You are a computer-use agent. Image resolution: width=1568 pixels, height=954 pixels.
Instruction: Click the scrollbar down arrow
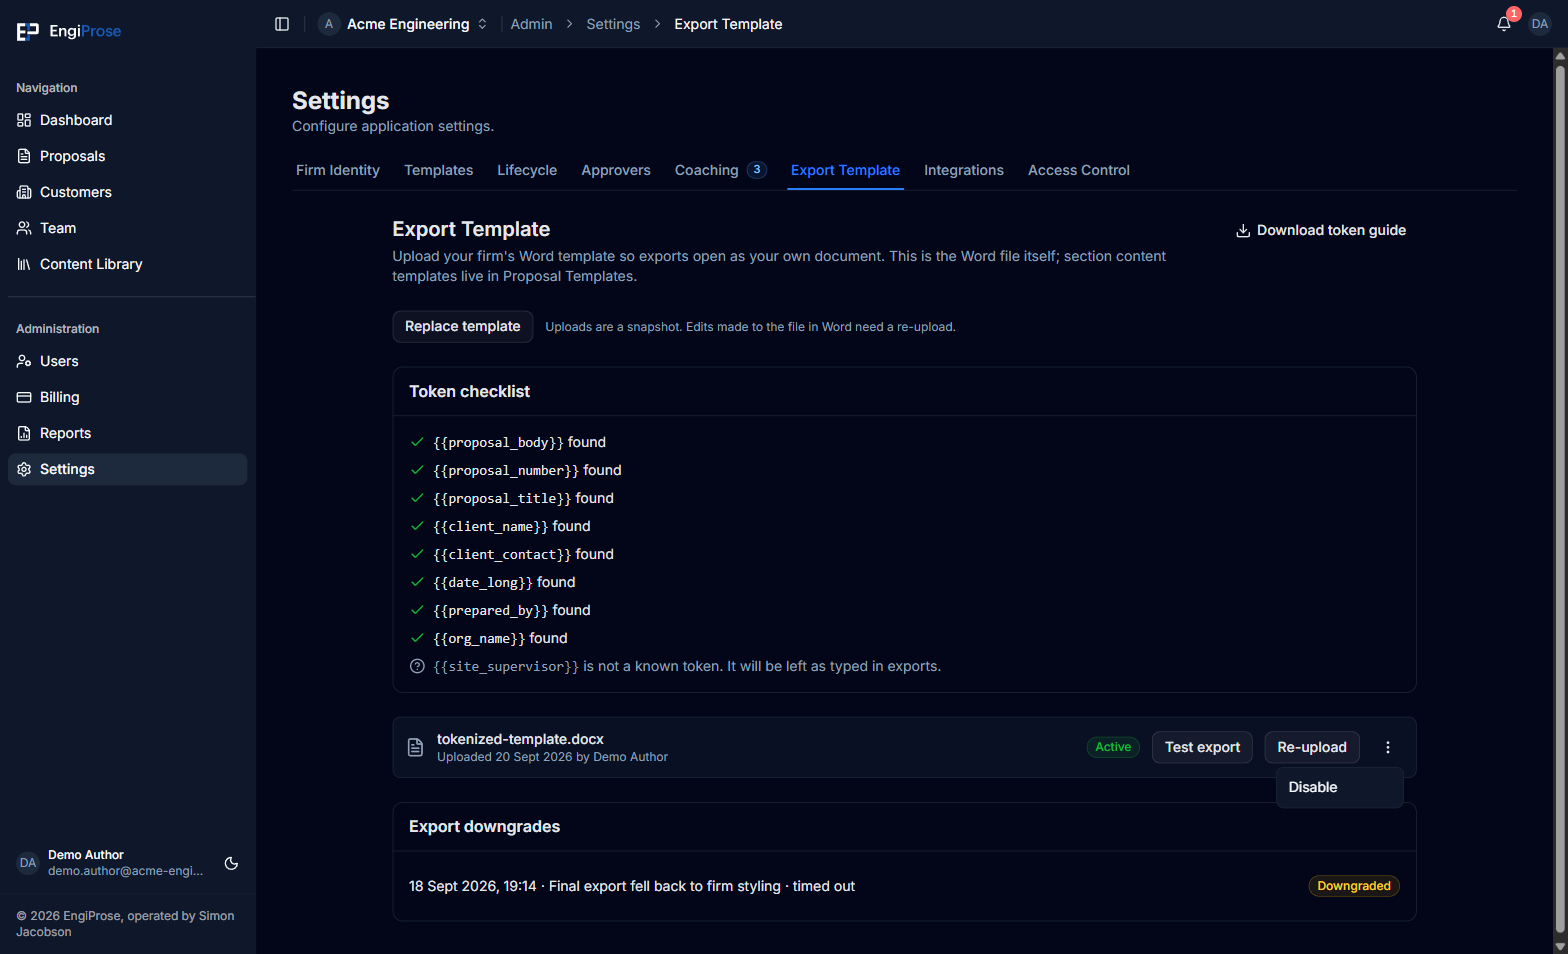(x=1560, y=946)
